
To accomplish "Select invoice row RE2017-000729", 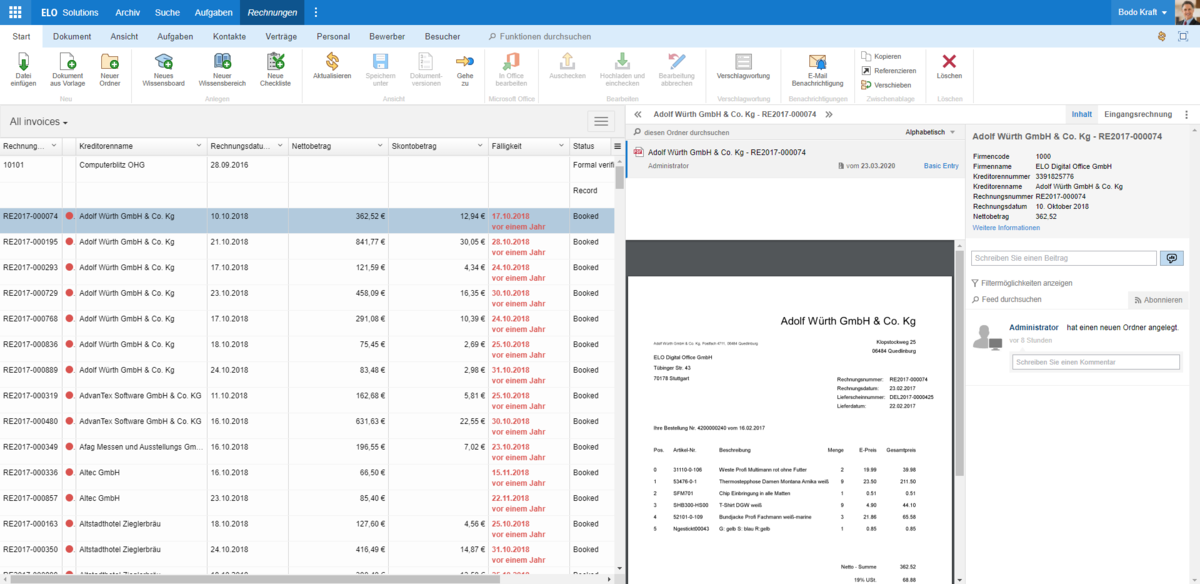I will pos(306,298).
